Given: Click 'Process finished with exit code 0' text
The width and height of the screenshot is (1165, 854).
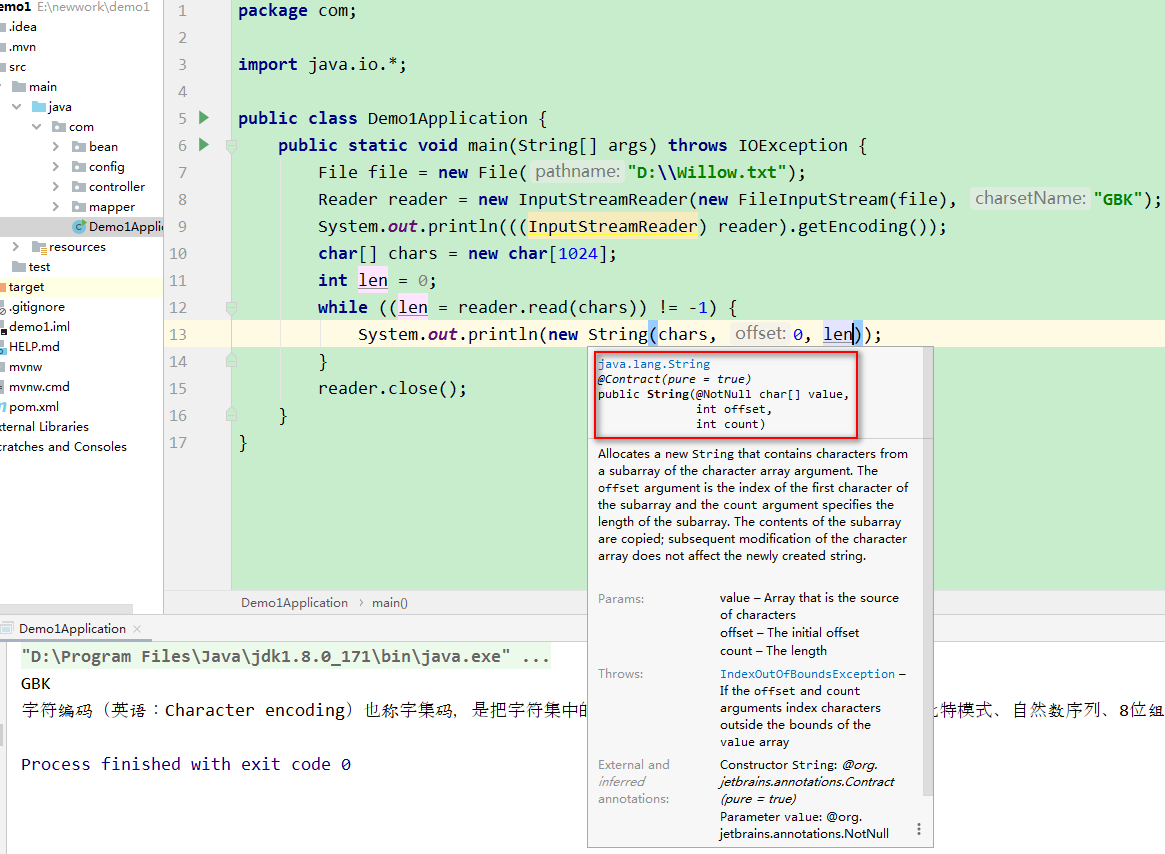Looking at the screenshot, I should click(x=186, y=765).
